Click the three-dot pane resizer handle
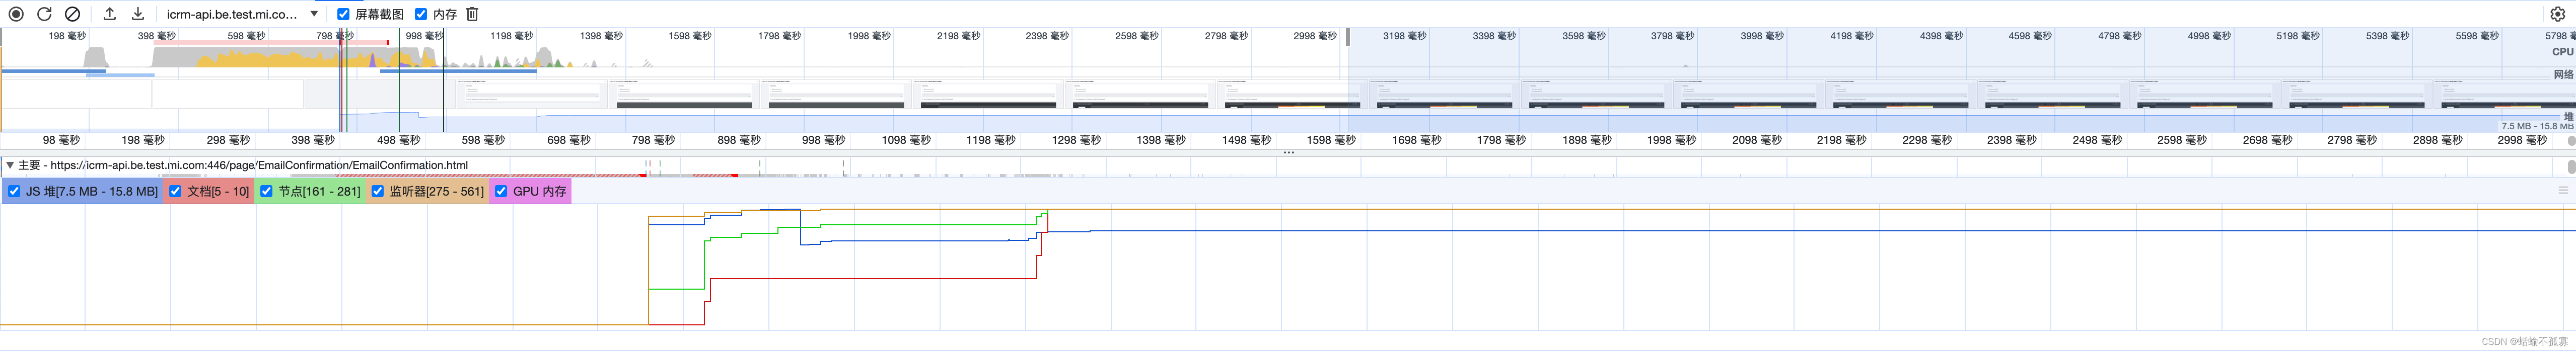The width and height of the screenshot is (2576, 351). coord(1288,152)
